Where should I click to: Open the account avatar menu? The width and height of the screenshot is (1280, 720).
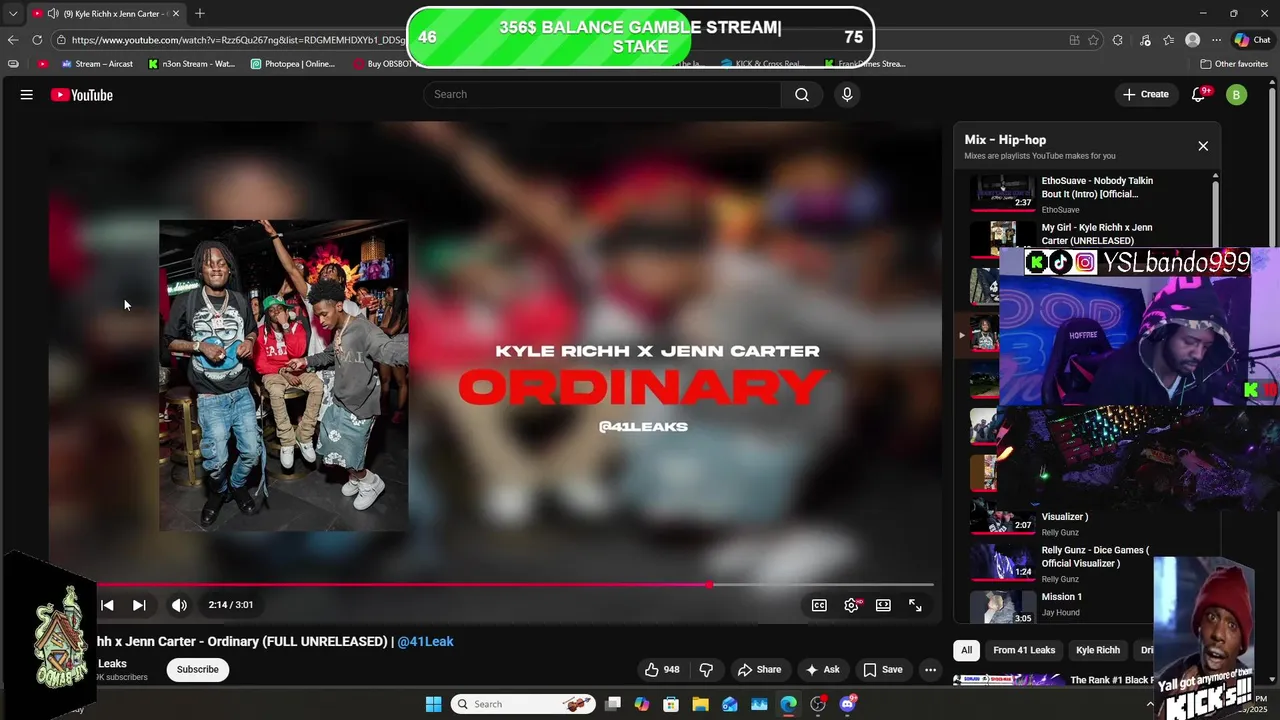[x=1237, y=95]
